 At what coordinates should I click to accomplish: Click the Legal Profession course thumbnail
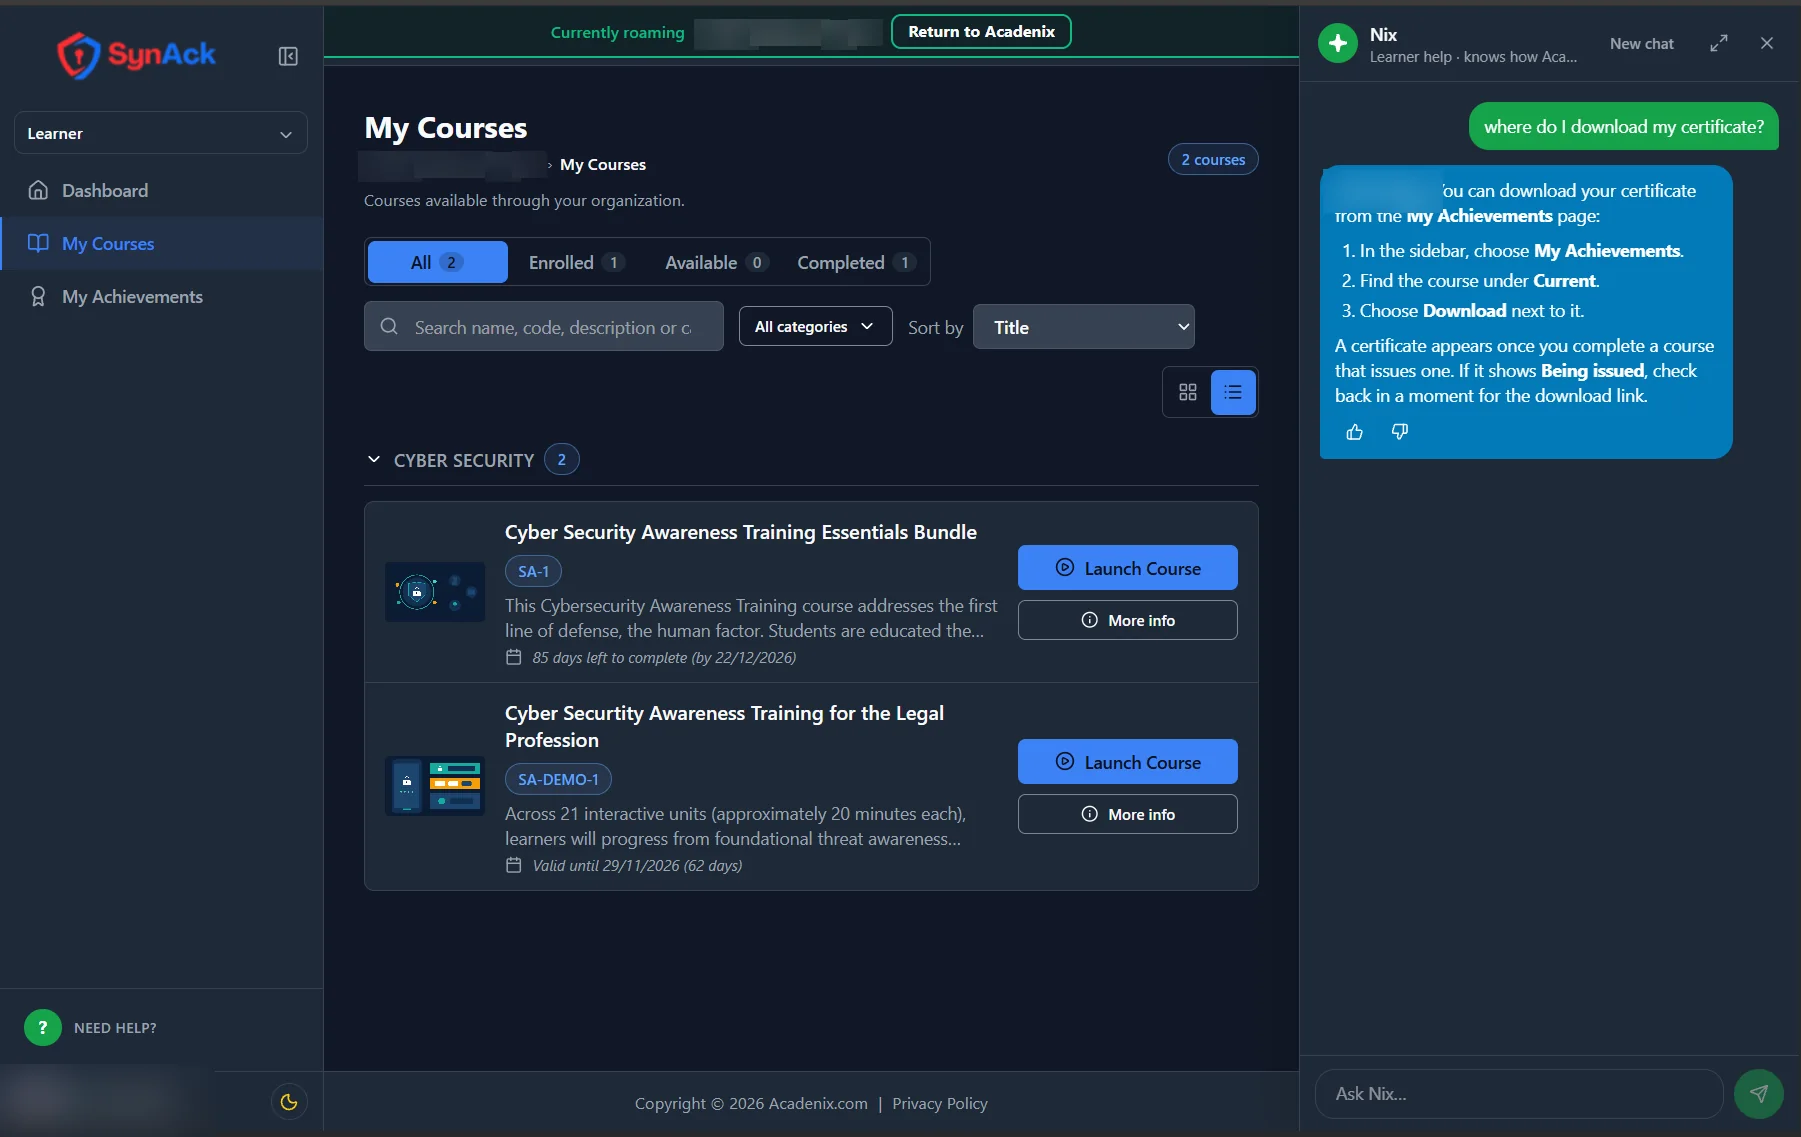tap(435, 786)
